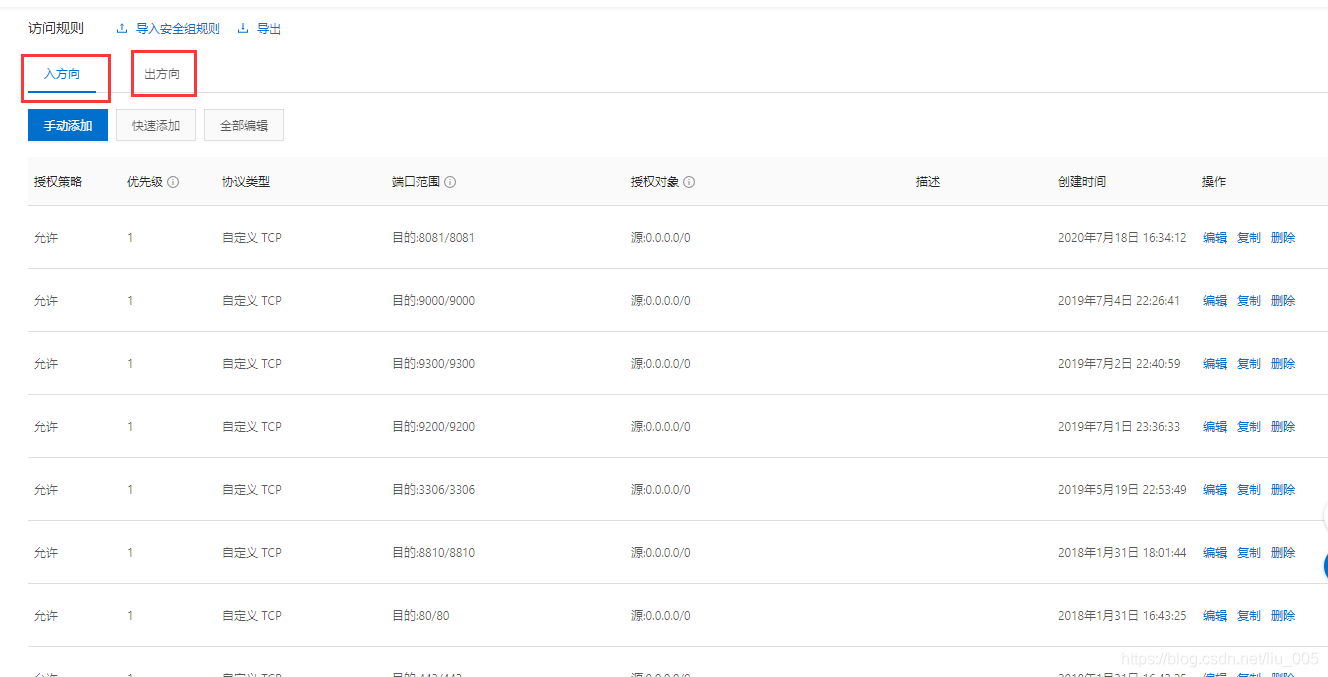Edit the rule for port 3306/3306

pyautogui.click(x=1215, y=490)
